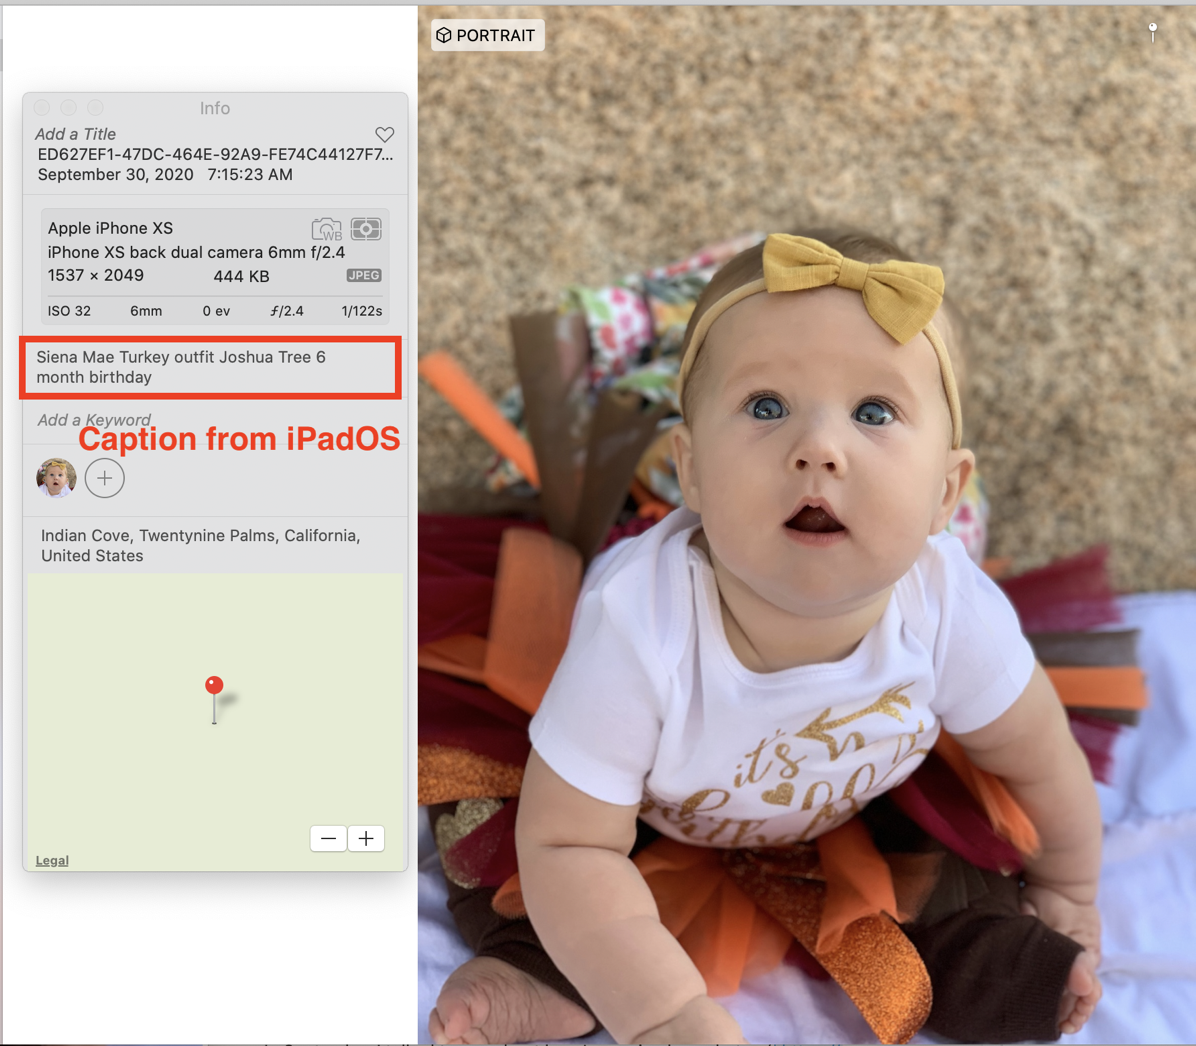The height and width of the screenshot is (1046, 1196).
Task: Zoom in the map with plus button
Action: [x=366, y=838]
